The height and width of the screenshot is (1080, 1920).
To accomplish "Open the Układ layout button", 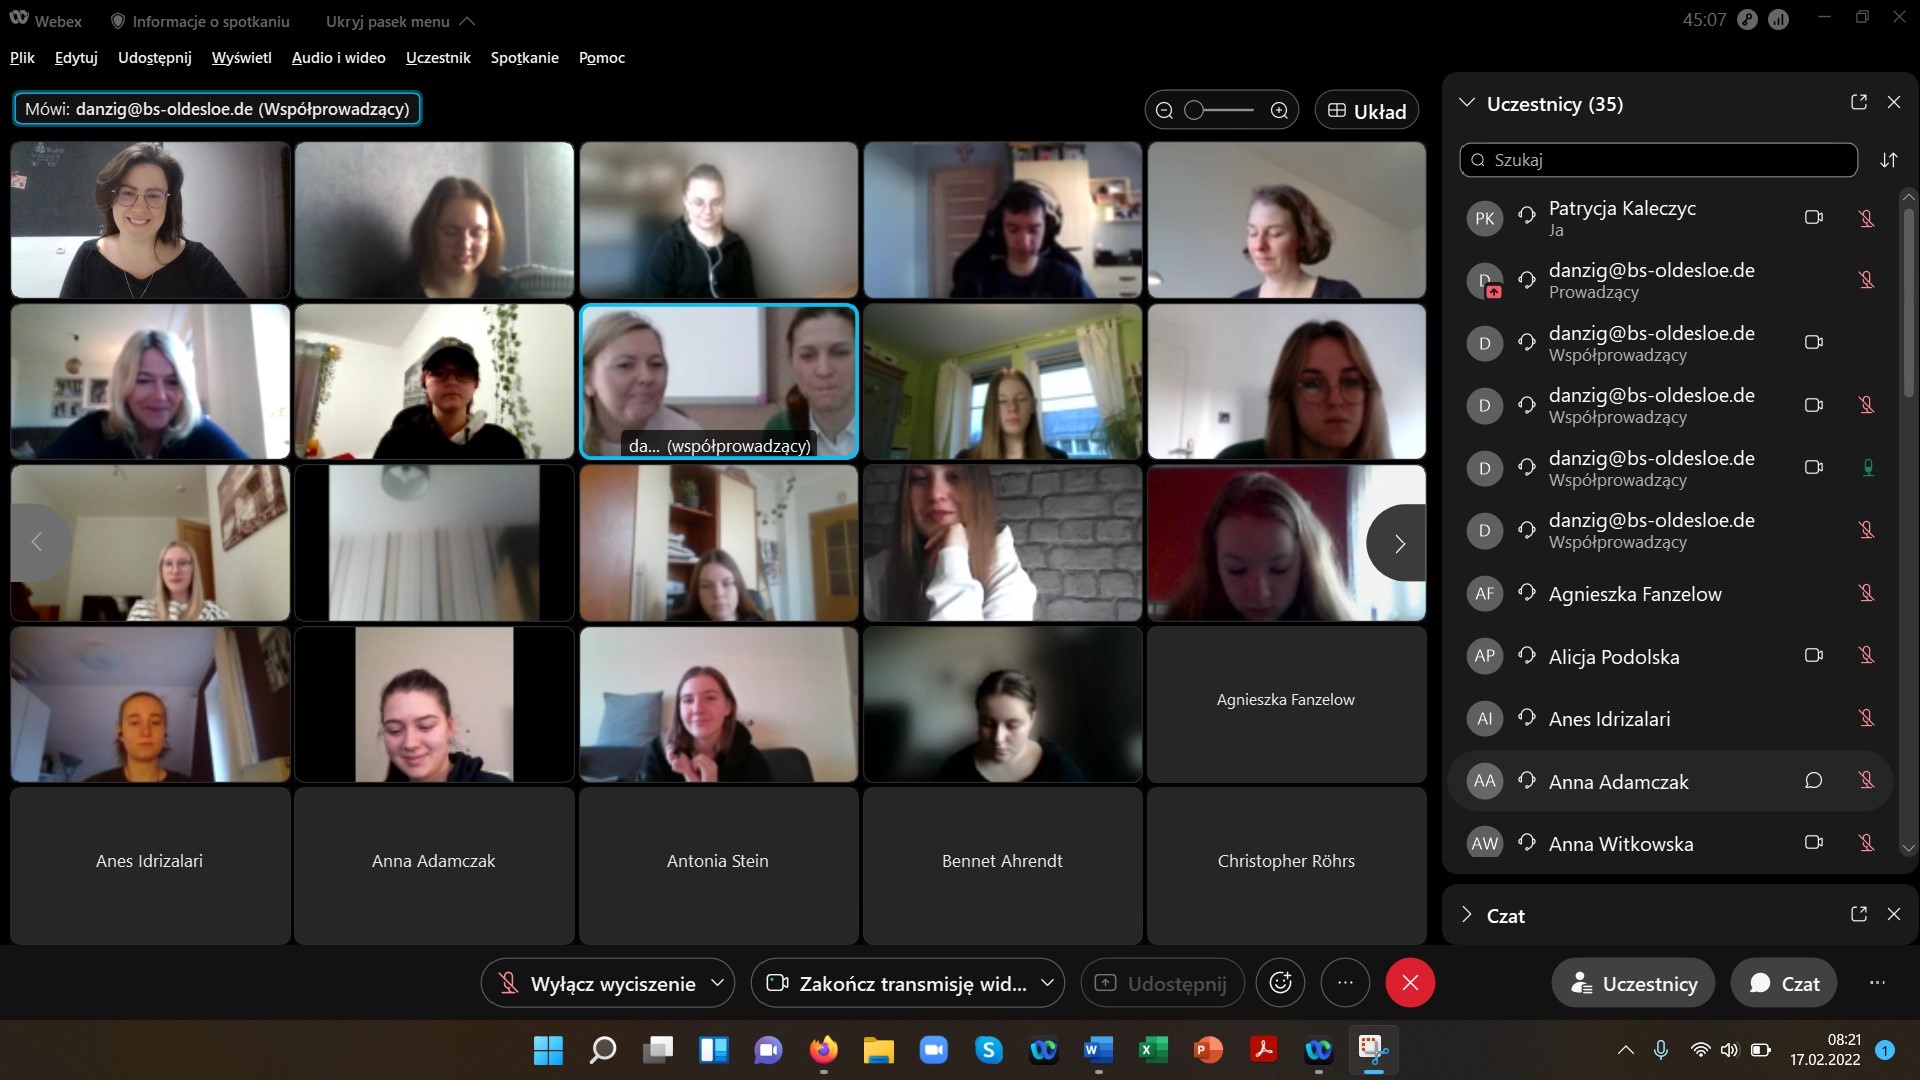I will point(1366,111).
